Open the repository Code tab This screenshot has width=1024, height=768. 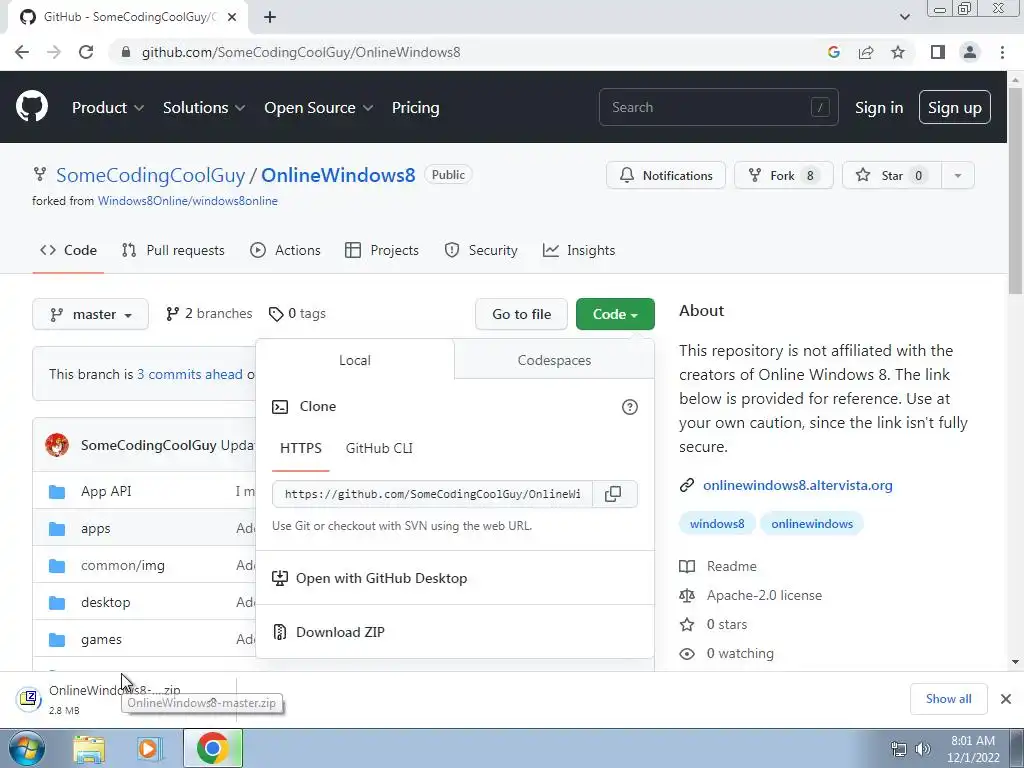pyautogui.click(x=68, y=250)
